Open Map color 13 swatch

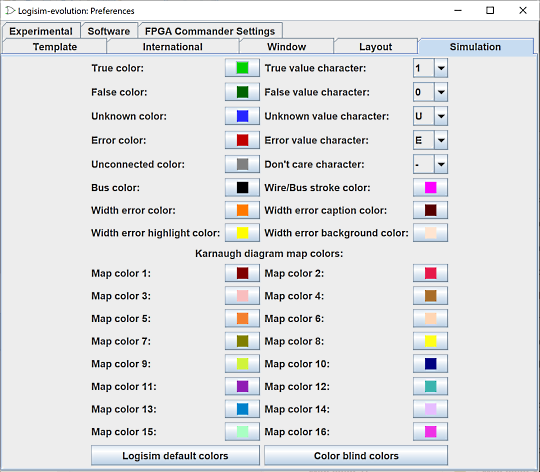242,409
